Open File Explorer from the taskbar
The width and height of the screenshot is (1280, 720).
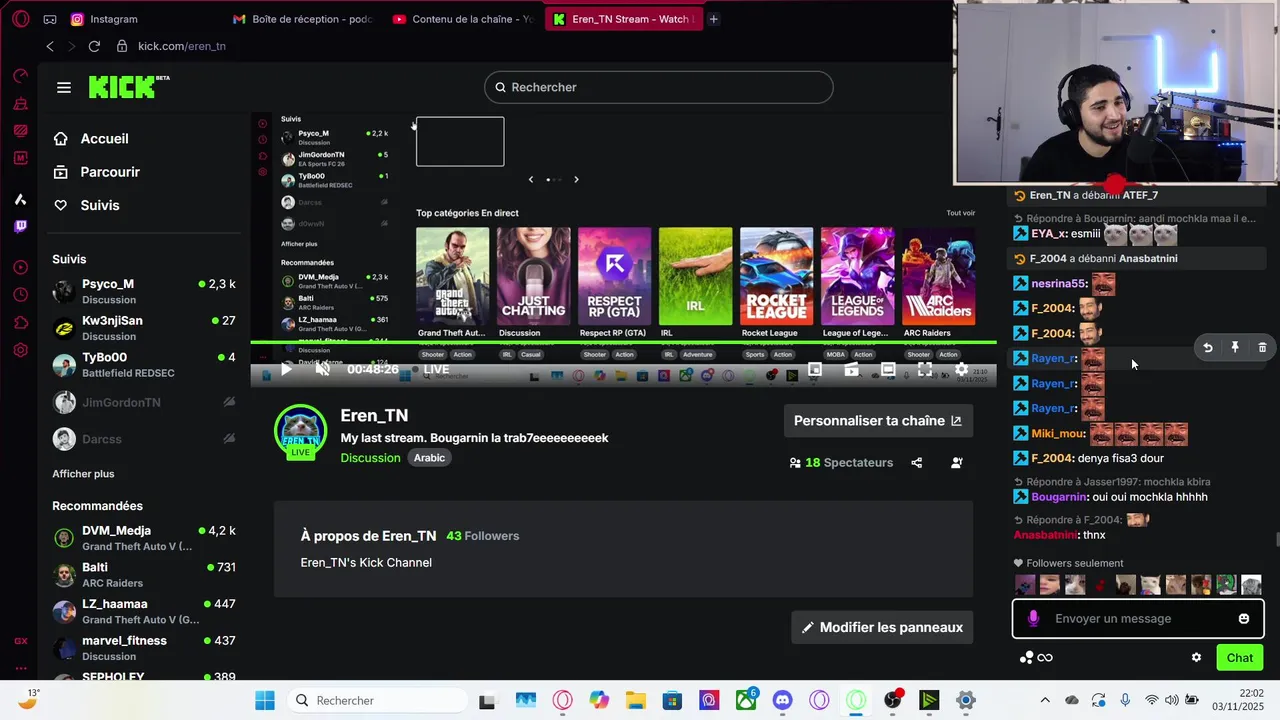[x=635, y=700]
